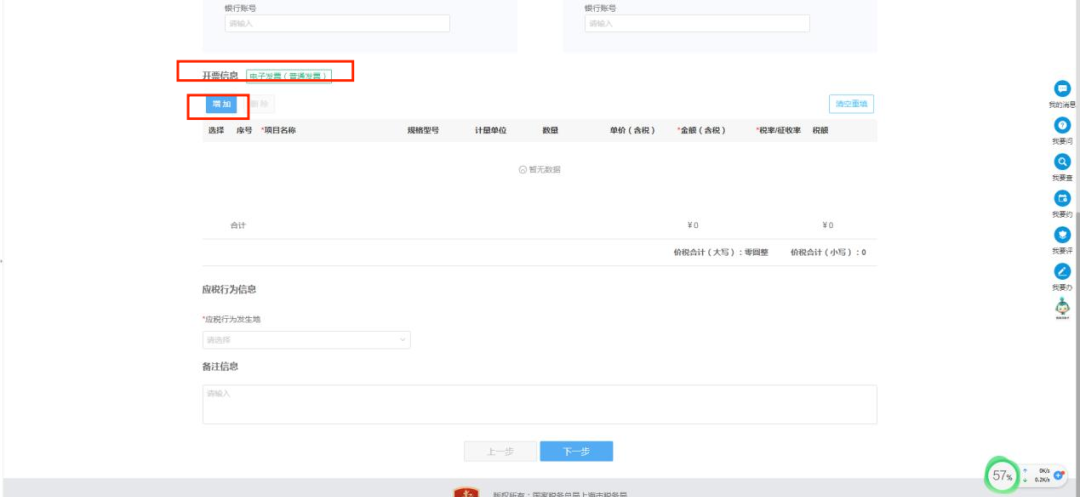The height and width of the screenshot is (497, 1080).
Task: Focus the 备注信息 remarks text box
Action: click(539, 404)
